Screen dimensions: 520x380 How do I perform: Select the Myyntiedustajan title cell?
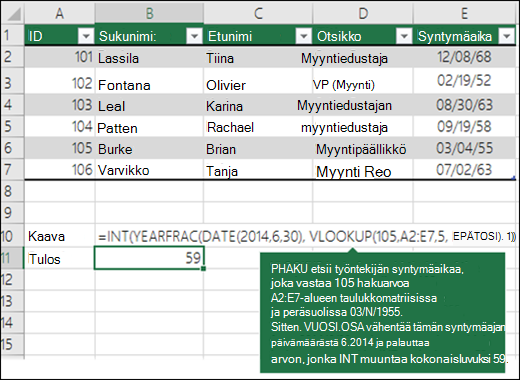363,105
